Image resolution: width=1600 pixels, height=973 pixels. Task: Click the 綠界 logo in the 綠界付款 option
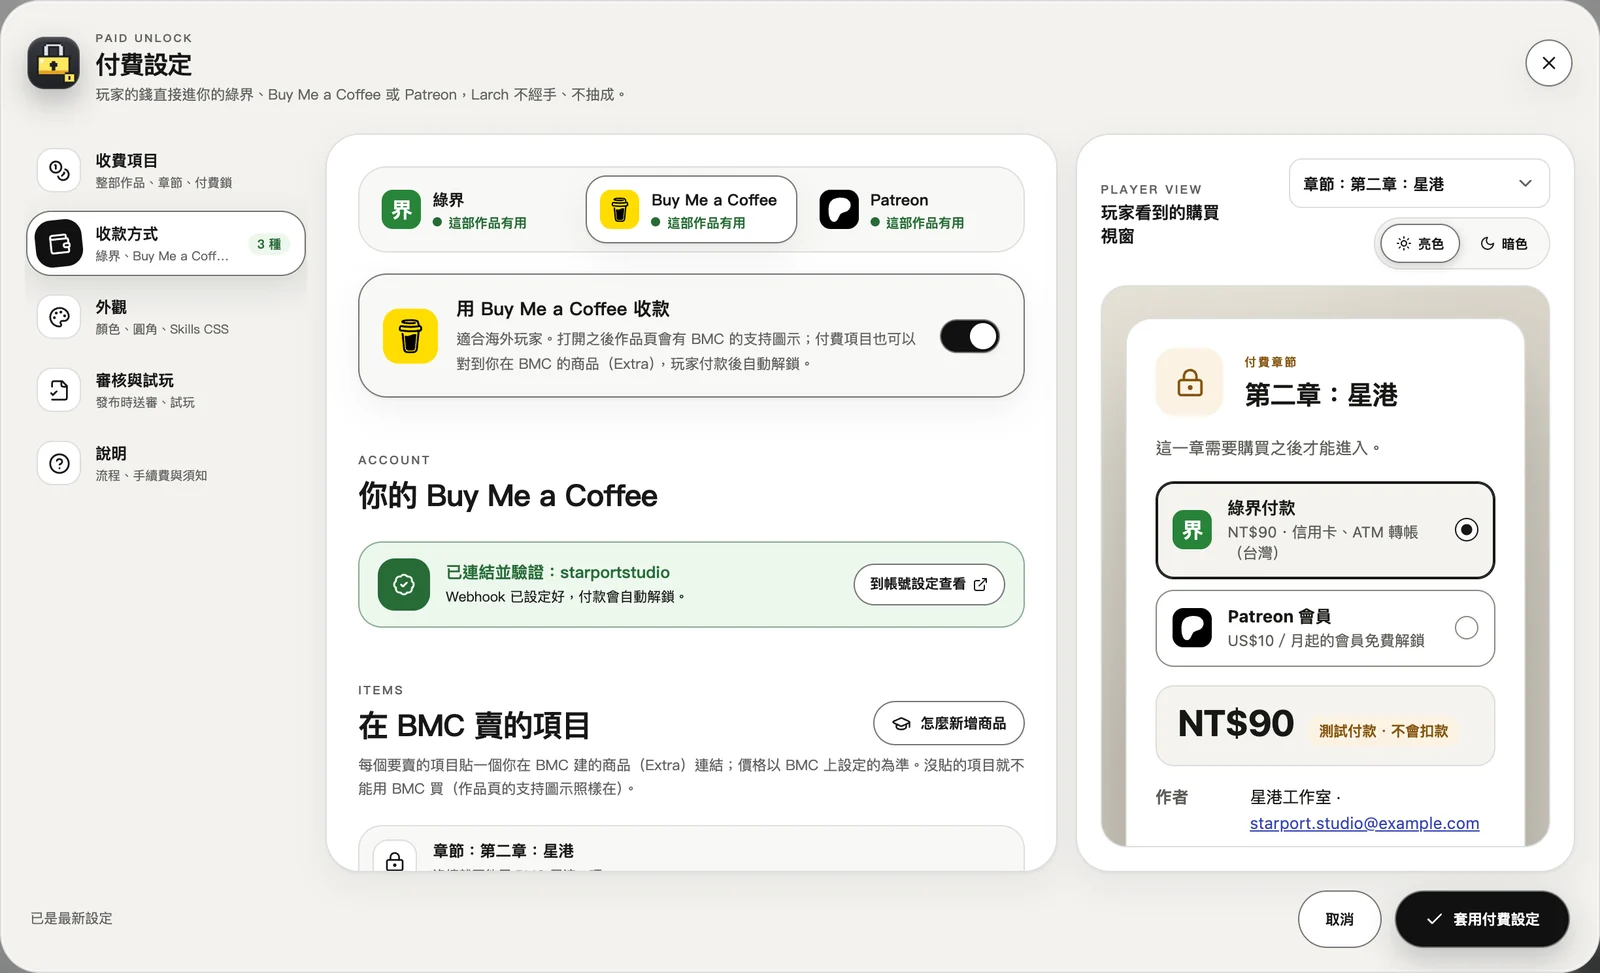tap(1192, 530)
